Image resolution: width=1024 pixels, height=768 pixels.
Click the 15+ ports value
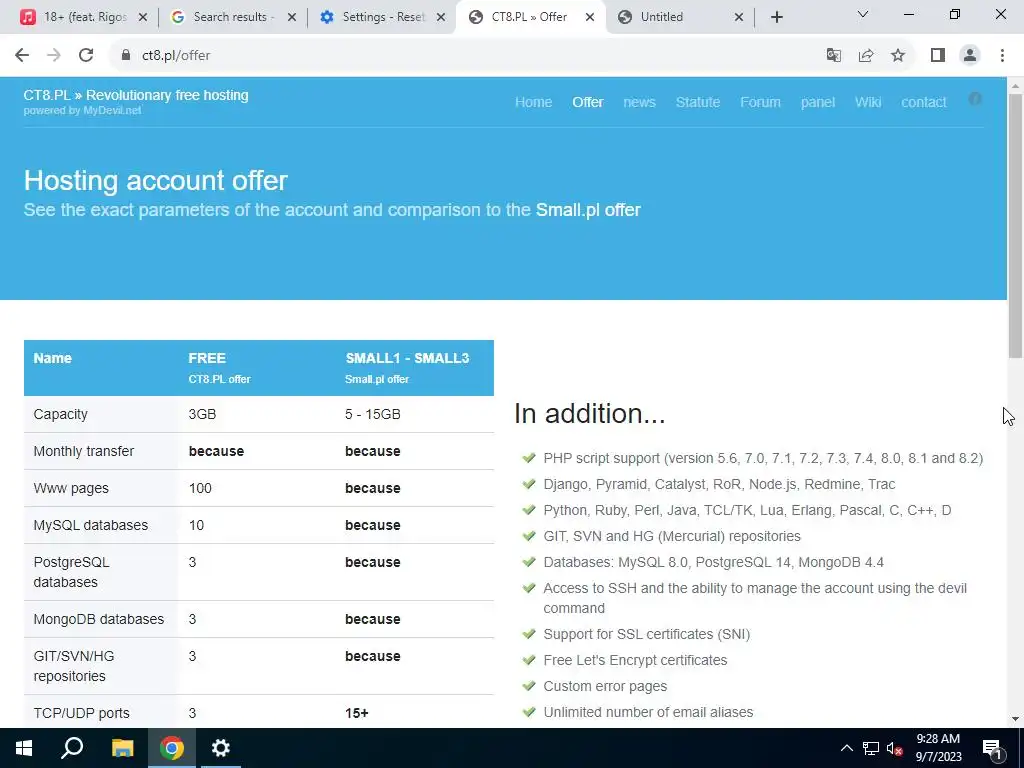coord(357,713)
